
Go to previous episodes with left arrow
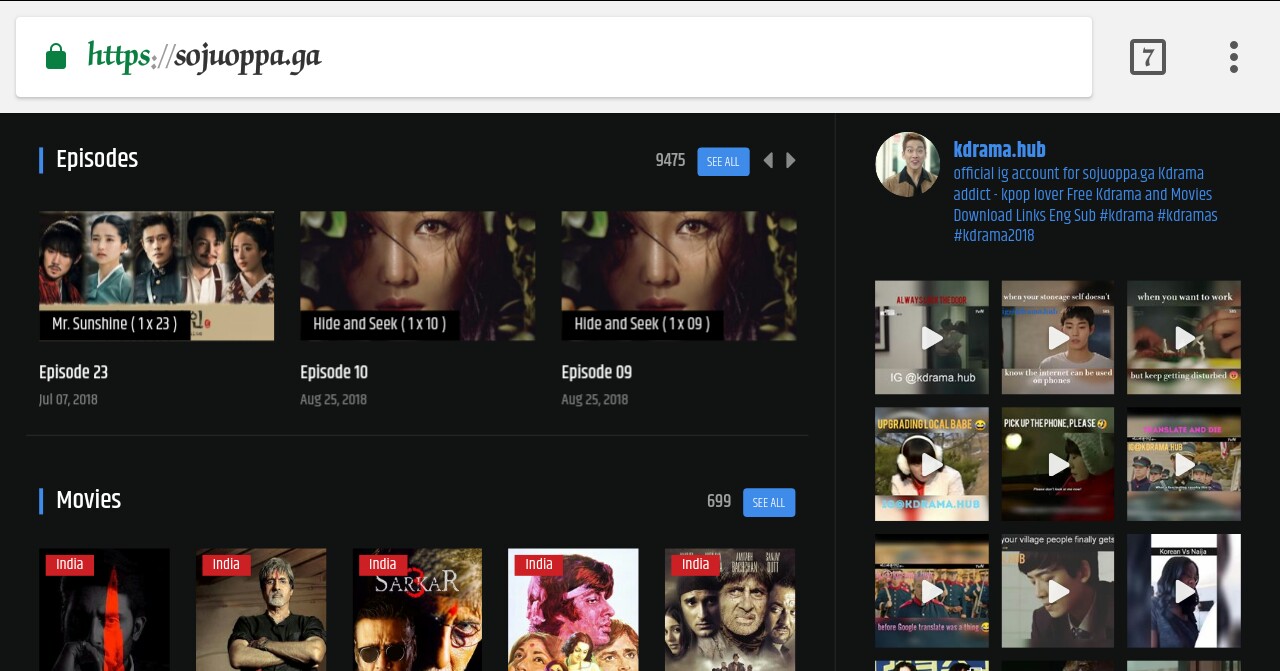click(768, 161)
